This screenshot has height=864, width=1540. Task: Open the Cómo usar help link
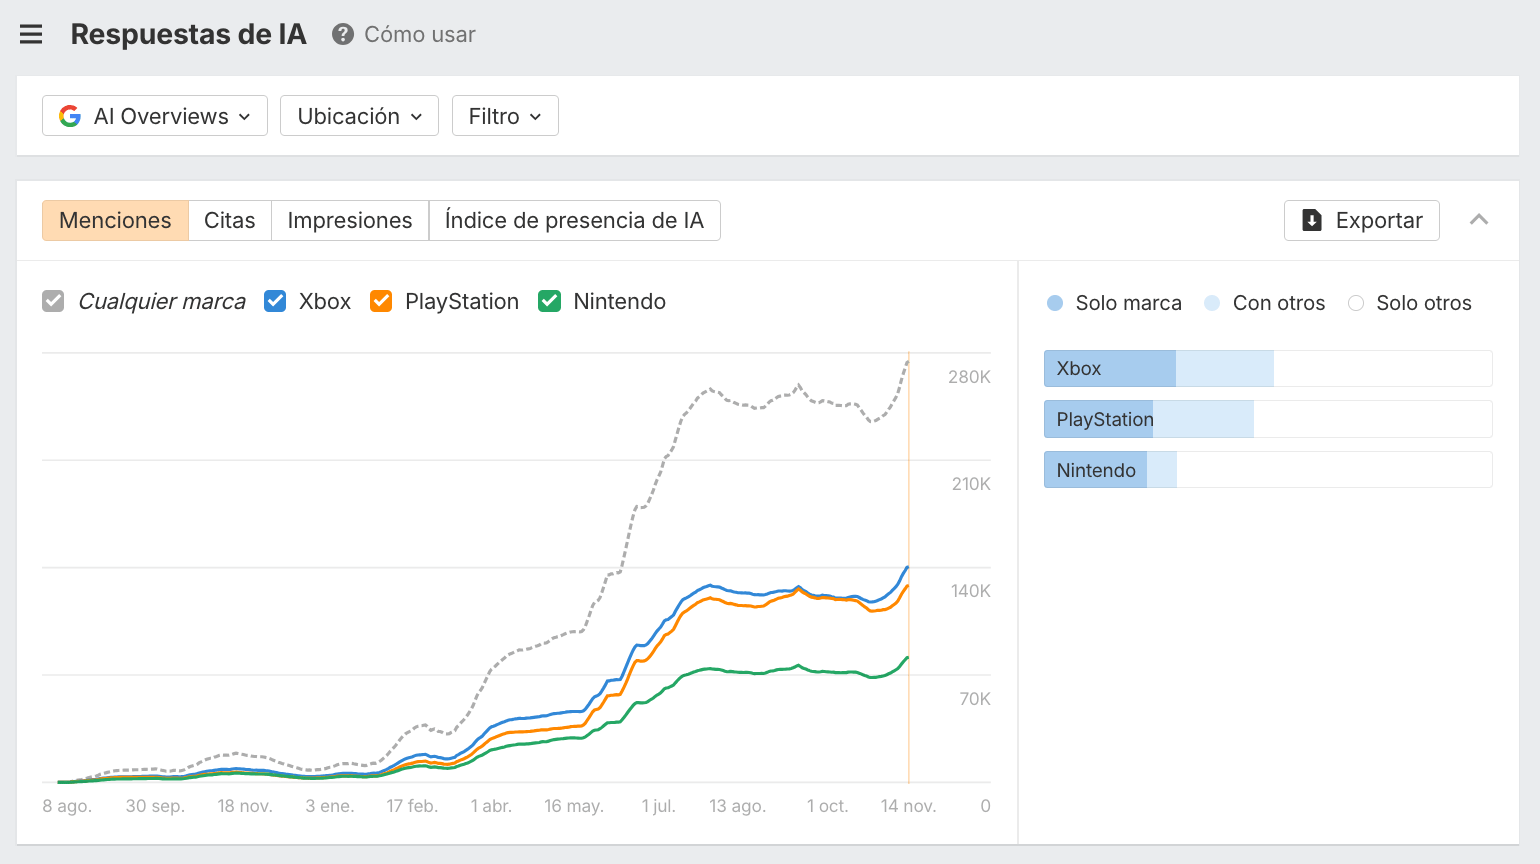420,34
